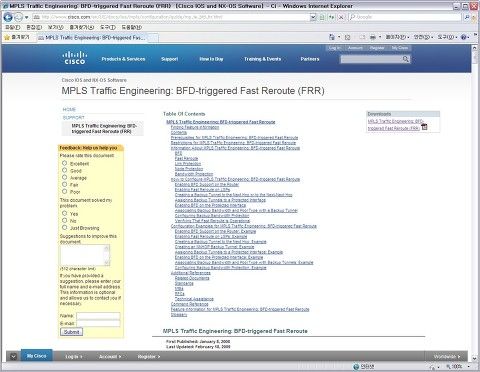Open the Edit menu (편집)
The width and height of the screenshot is (480, 372).
click(x=34, y=27)
